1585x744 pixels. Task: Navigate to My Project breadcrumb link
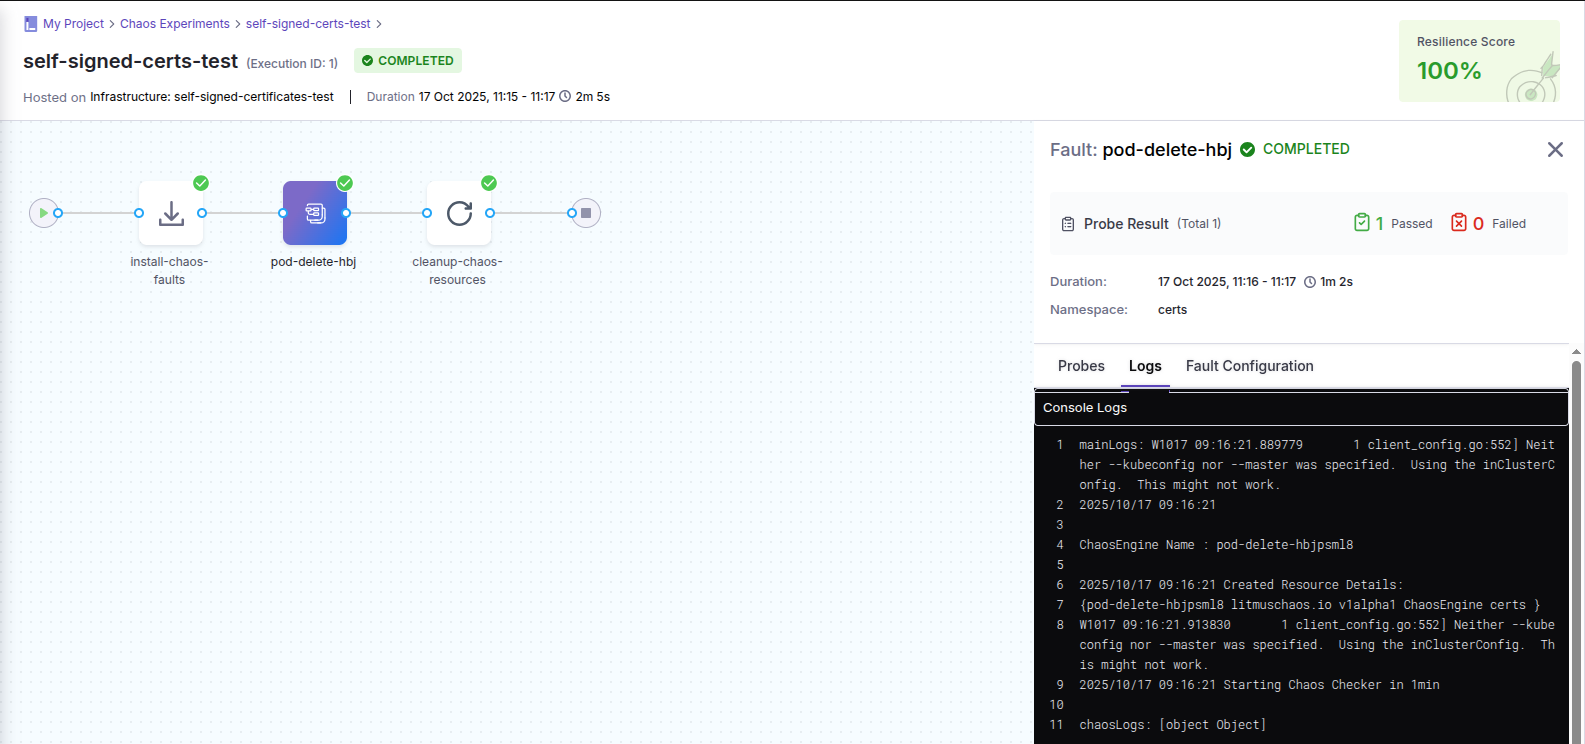click(x=73, y=24)
